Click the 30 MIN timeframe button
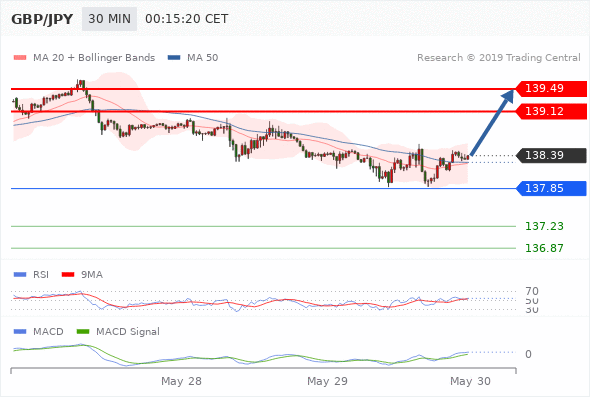The height and width of the screenshot is (400, 590). tap(109, 19)
